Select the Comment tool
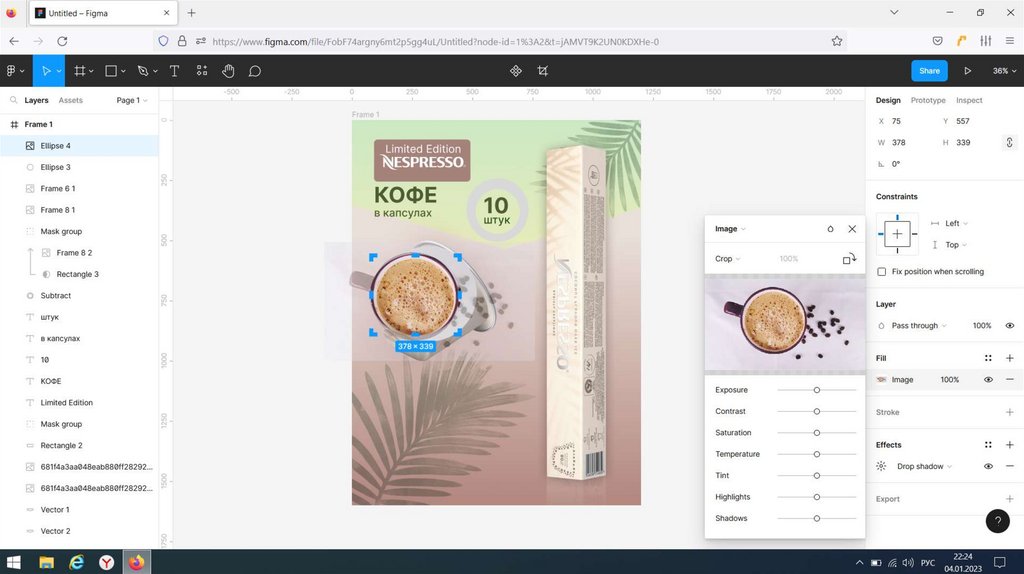 click(x=255, y=71)
